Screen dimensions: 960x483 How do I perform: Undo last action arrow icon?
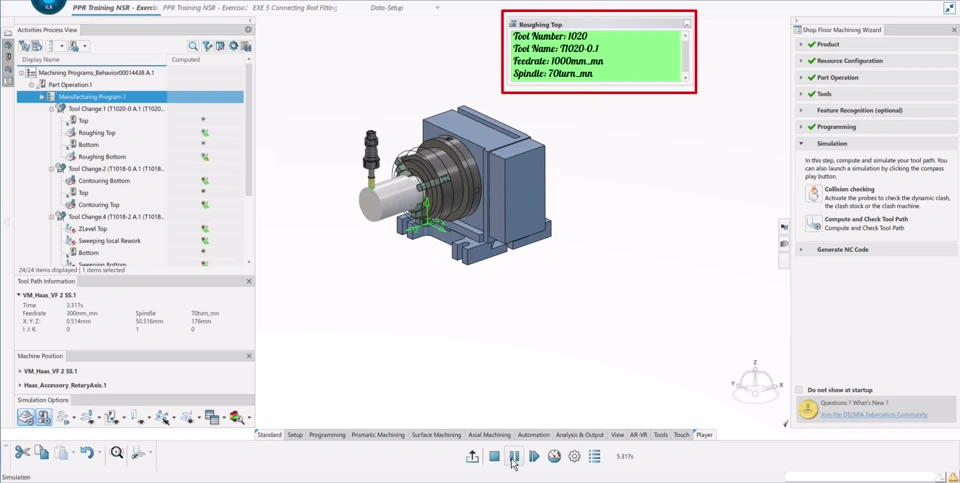click(x=87, y=452)
